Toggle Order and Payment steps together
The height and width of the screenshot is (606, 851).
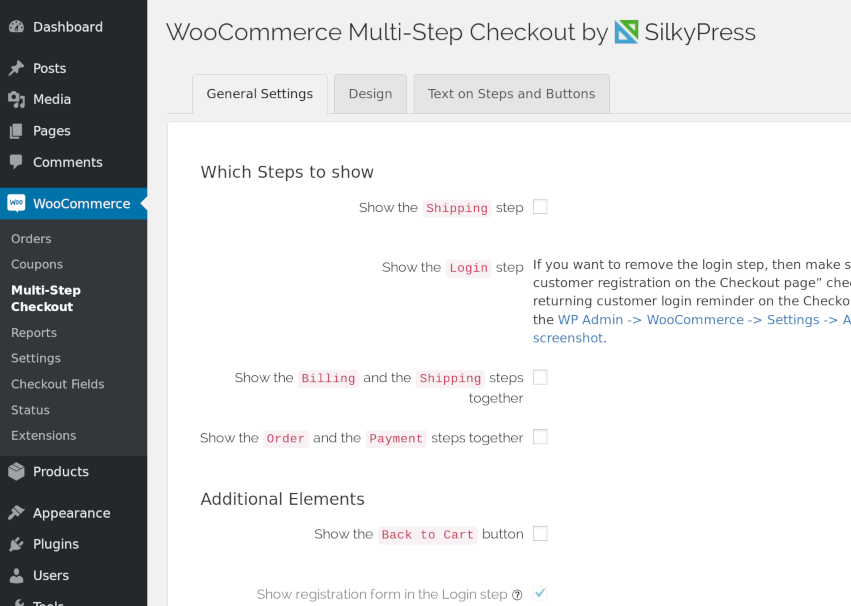pos(540,437)
